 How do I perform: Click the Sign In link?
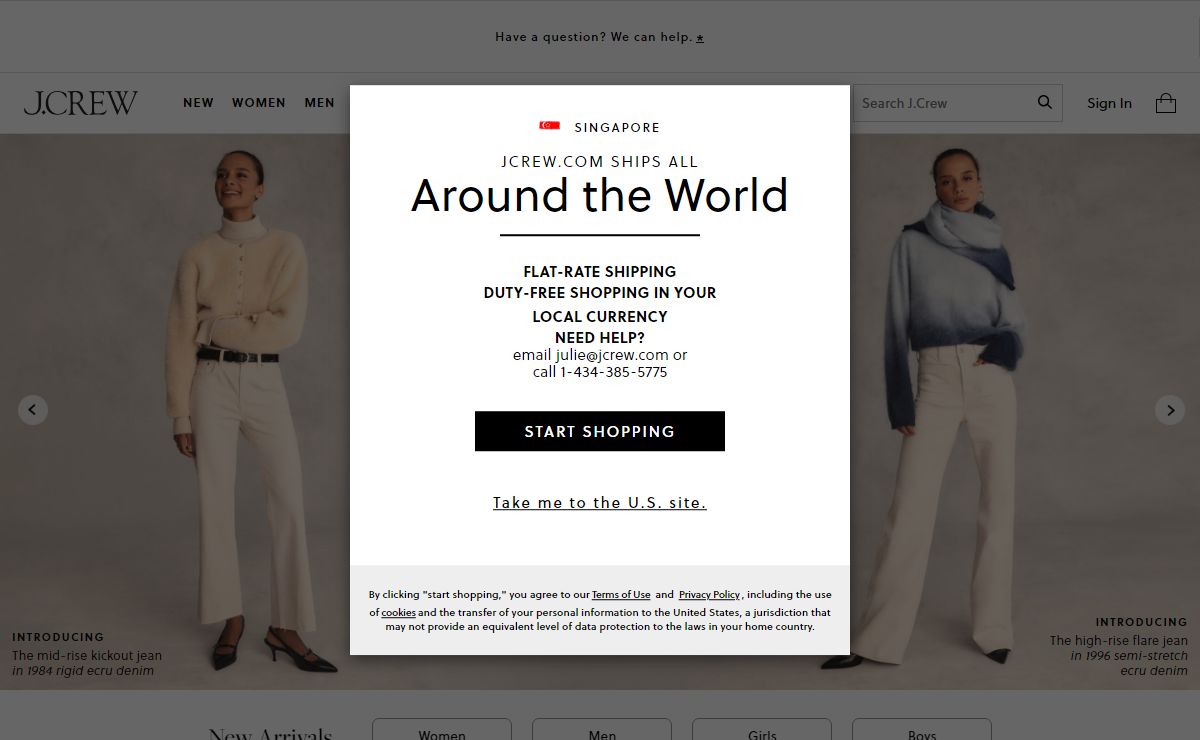(x=1109, y=103)
